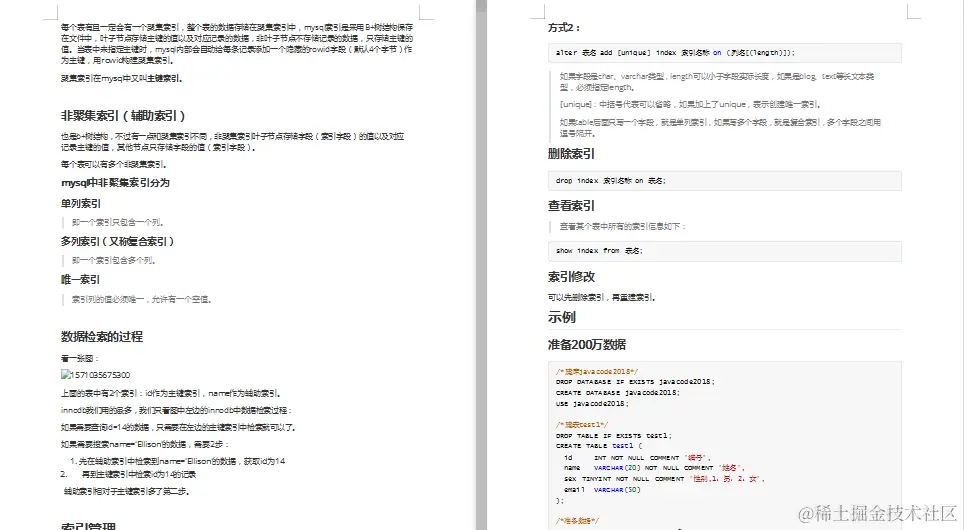The width and height of the screenshot is (964, 530).
Task: Select the "单列索引" subheading
Action: (x=81, y=204)
